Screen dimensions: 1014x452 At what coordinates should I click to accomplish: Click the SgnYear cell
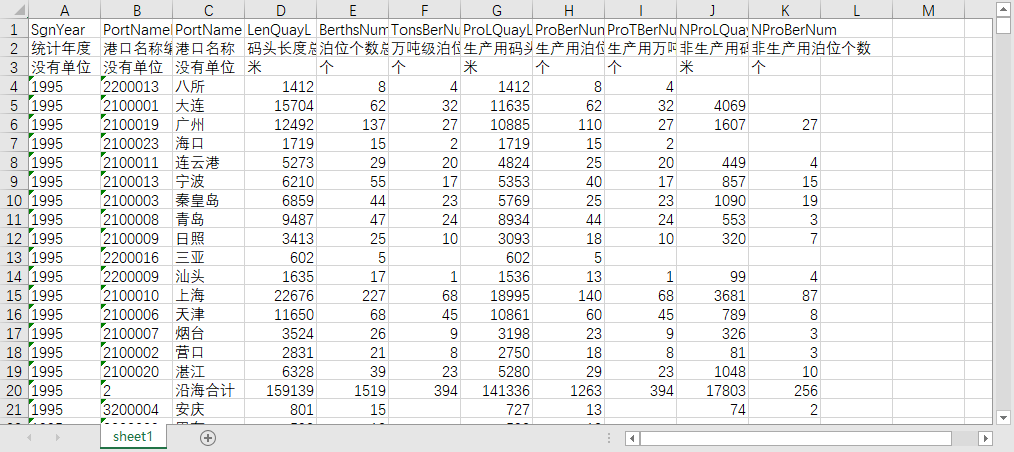pyautogui.click(x=65, y=29)
